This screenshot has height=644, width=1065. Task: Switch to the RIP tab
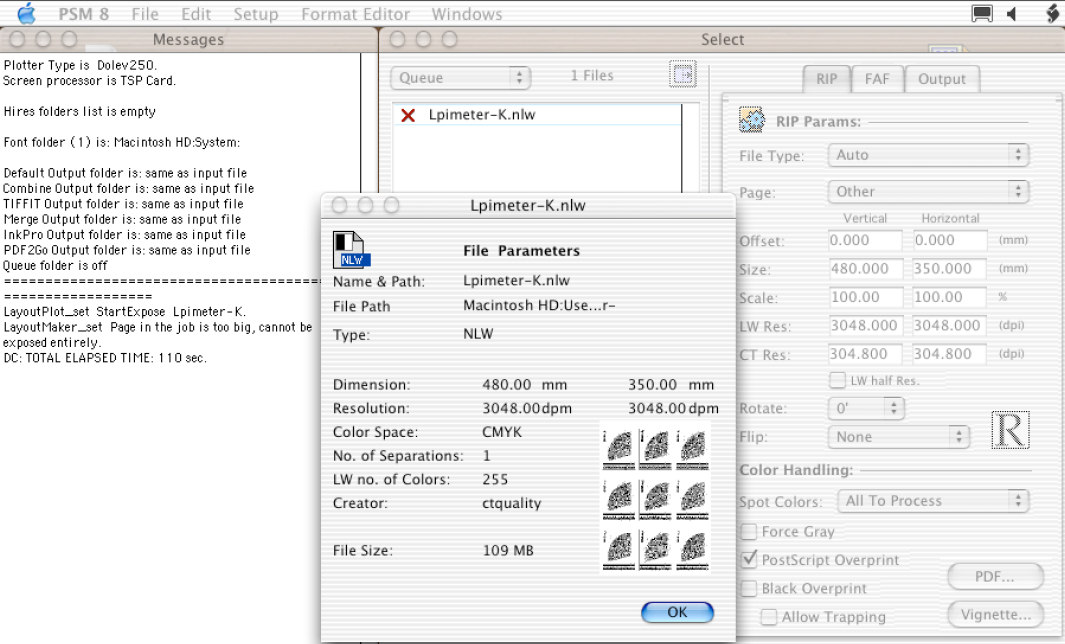tap(827, 79)
